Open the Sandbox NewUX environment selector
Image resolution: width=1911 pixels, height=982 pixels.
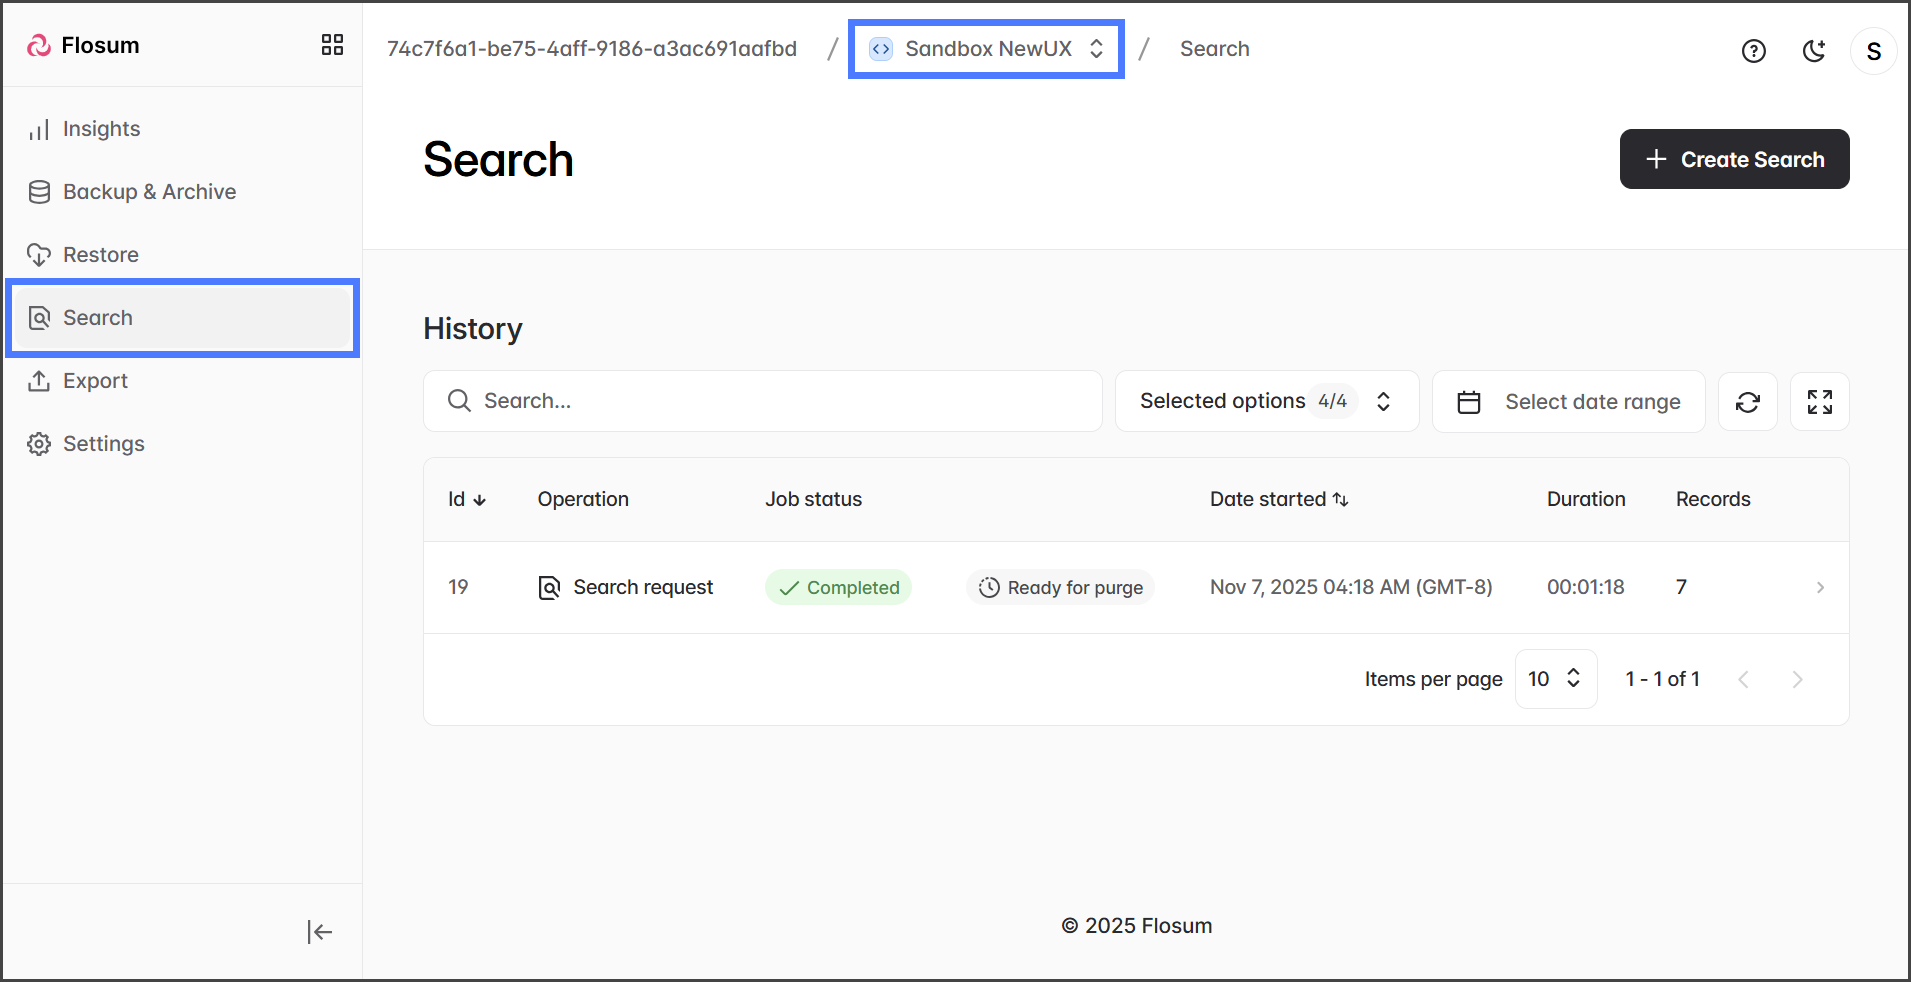tap(986, 49)
